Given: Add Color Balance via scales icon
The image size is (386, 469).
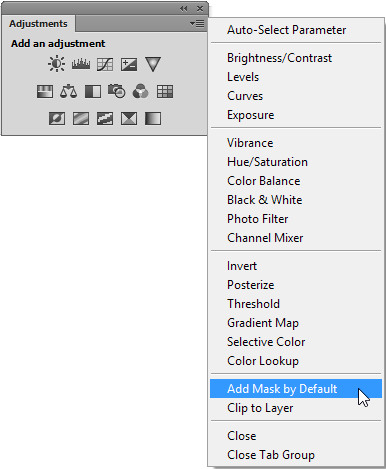Looking at the screenshot, I should [69, 91].
